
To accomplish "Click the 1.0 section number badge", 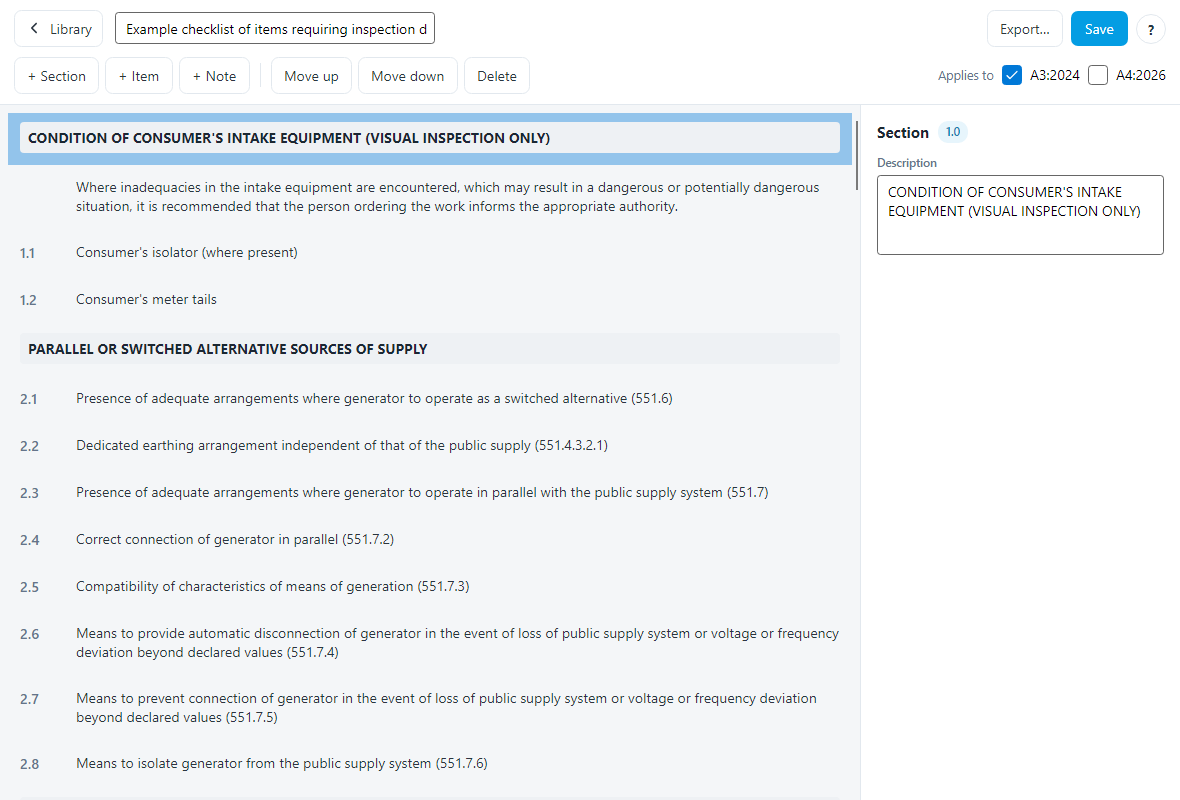I will point(953,132).
